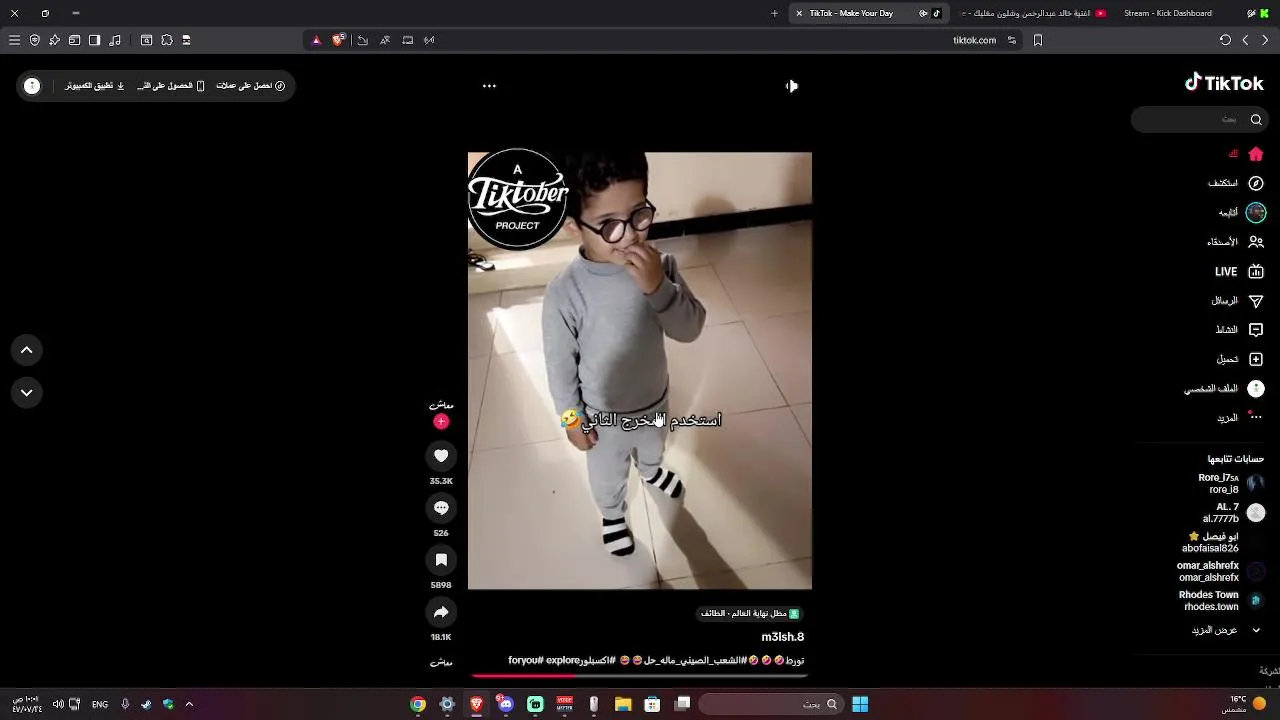Click the search magnifier icon in TikTok
Image resolution: width=1280 pixels, height=720 pixels.
pos(1256,119)
